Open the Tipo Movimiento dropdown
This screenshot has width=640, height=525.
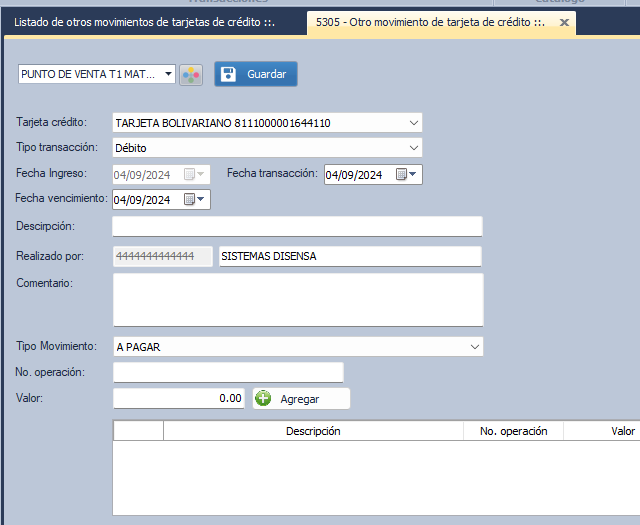(474, 347)
